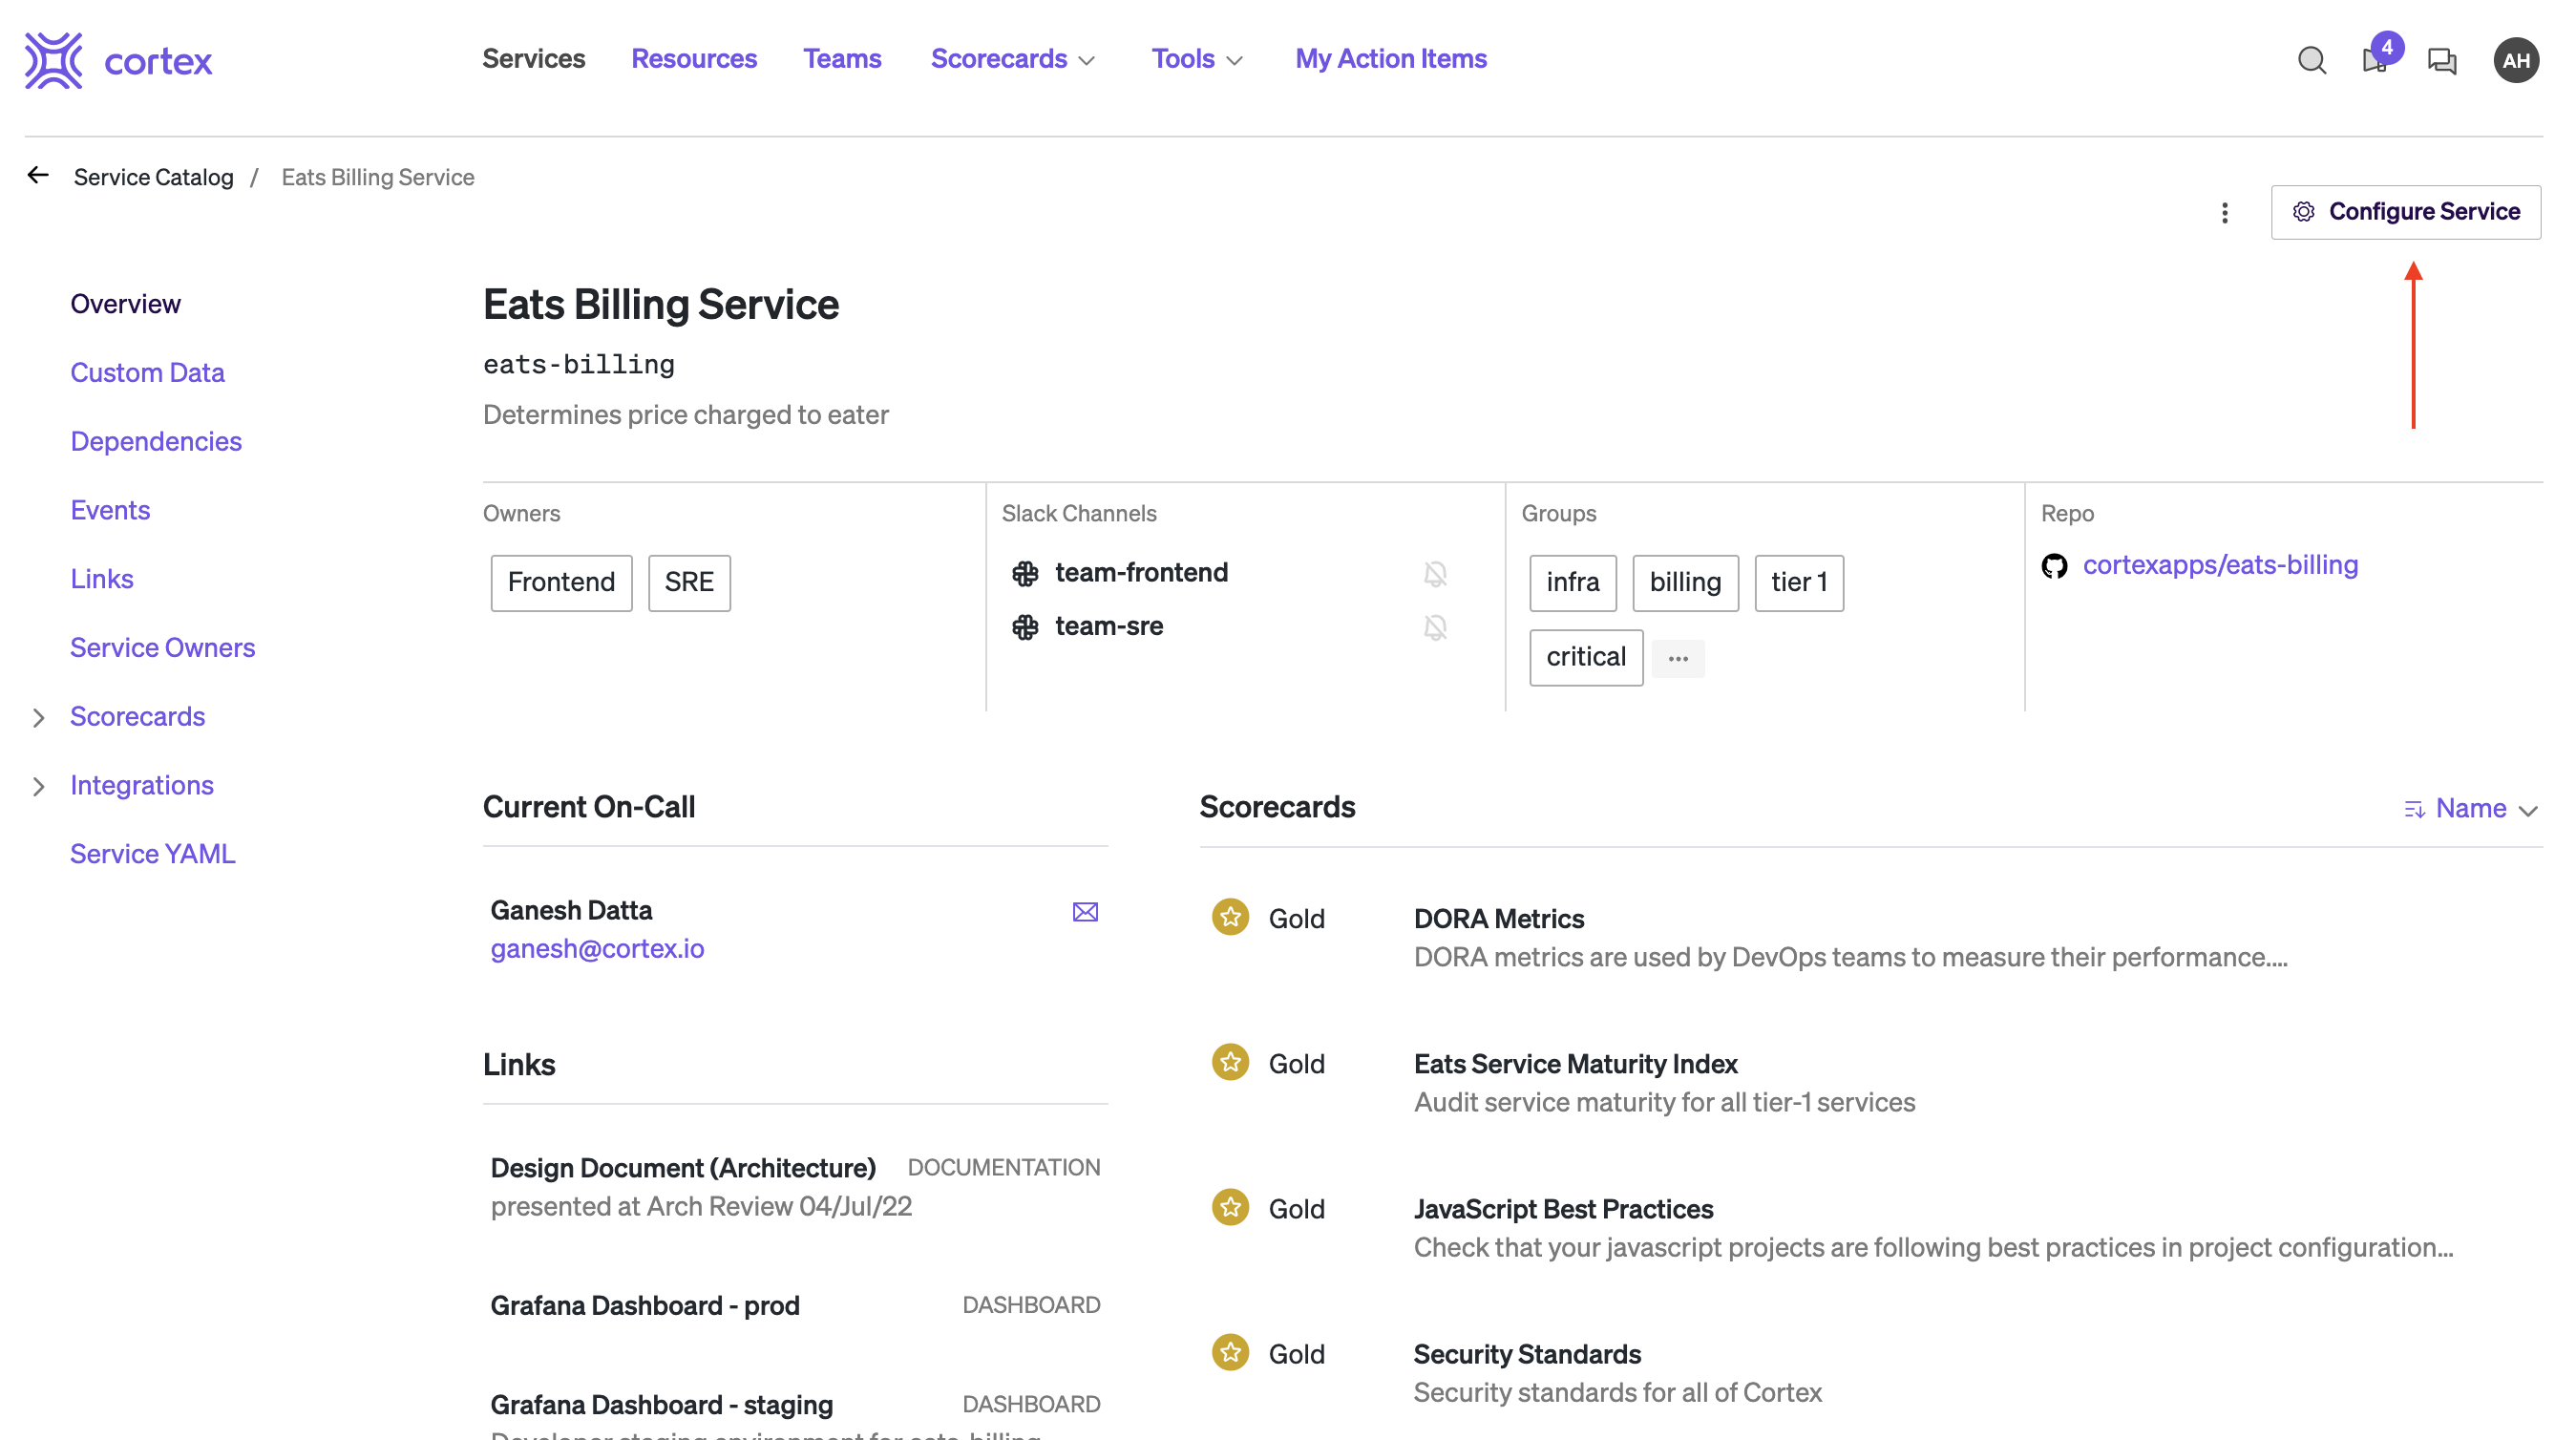Click the infra group tag
The height and width of the screenshot is (1440, 2576).
click(1573, 583)
